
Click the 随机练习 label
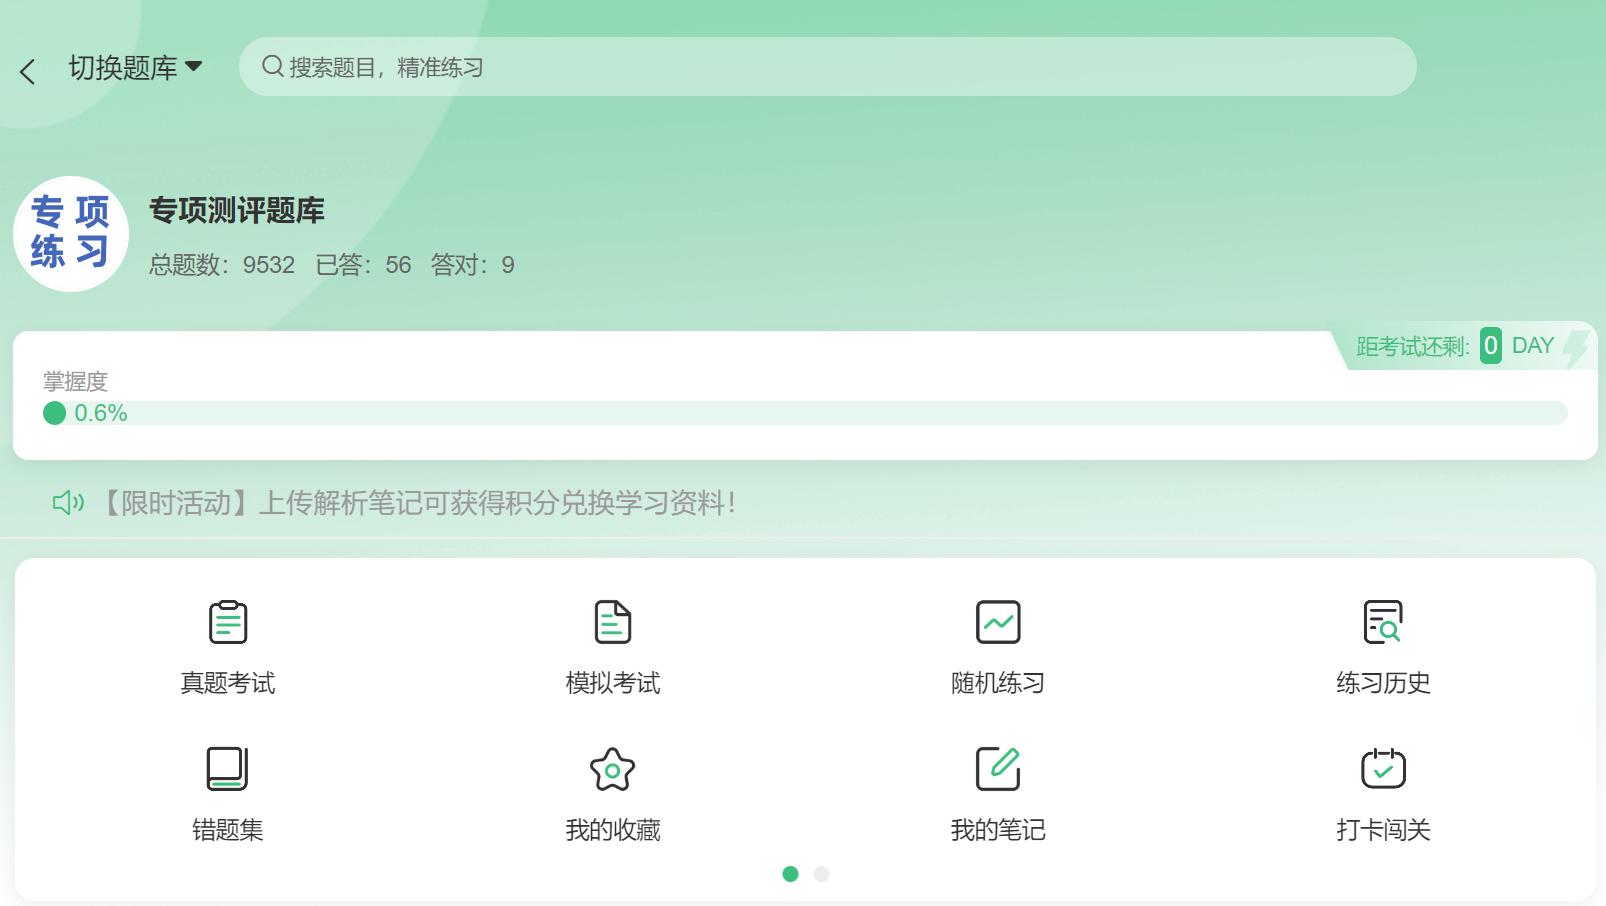click(x=998, y=683)
